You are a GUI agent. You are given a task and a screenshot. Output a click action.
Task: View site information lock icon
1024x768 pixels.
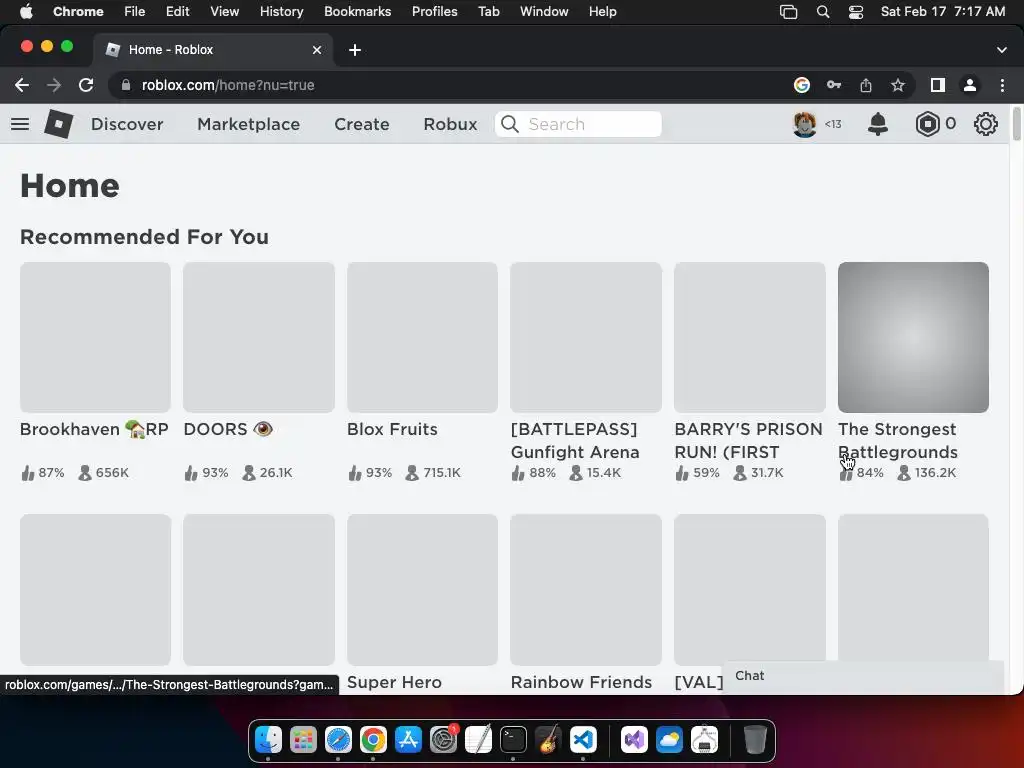[x=126, y=85]
